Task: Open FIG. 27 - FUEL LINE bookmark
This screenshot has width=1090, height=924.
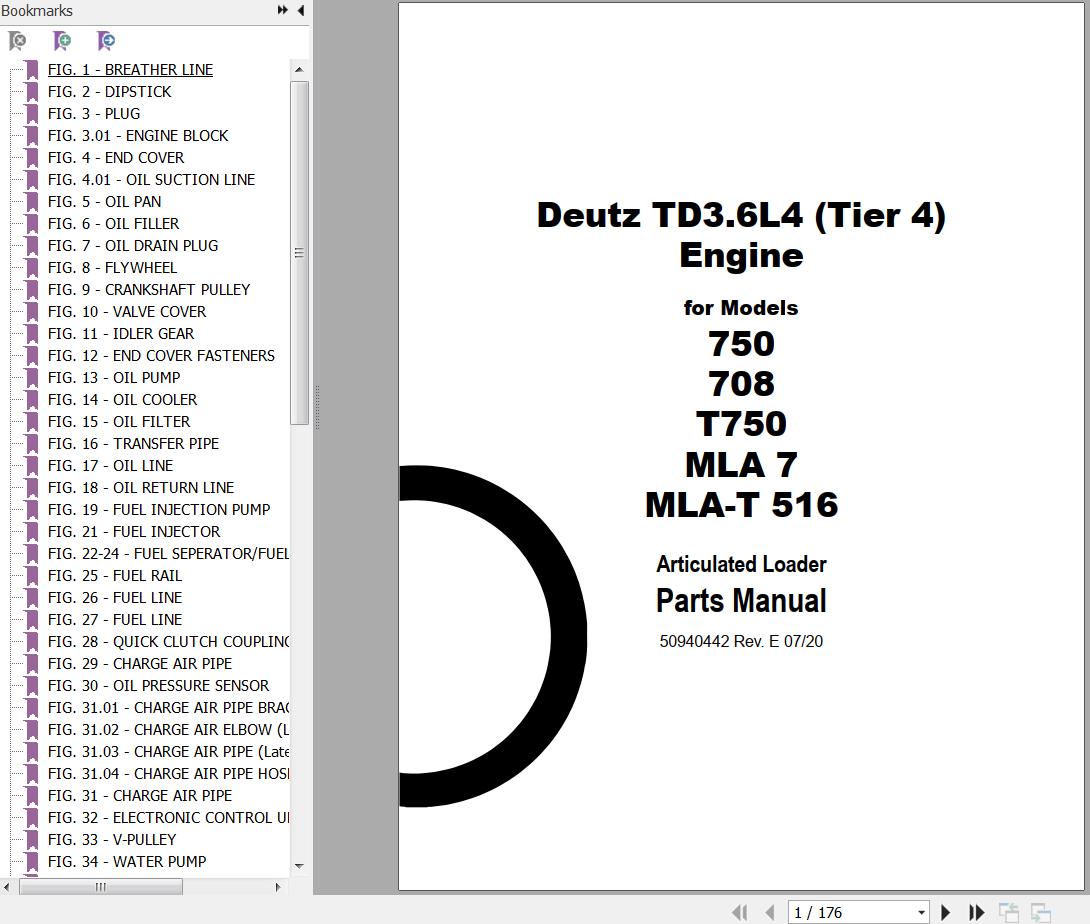Action: [x=115, y=619]
